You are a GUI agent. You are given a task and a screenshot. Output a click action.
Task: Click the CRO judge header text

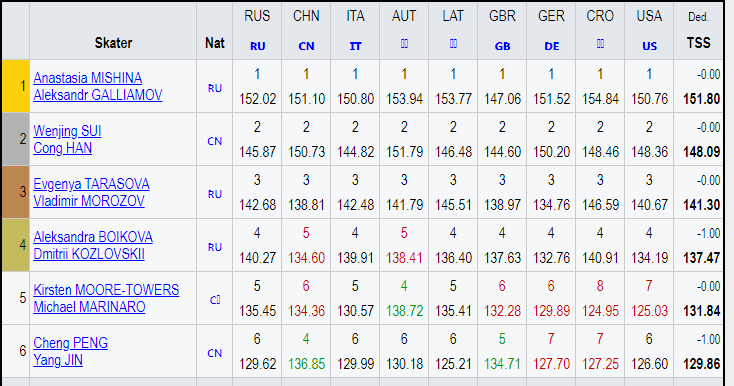point(600,16)
